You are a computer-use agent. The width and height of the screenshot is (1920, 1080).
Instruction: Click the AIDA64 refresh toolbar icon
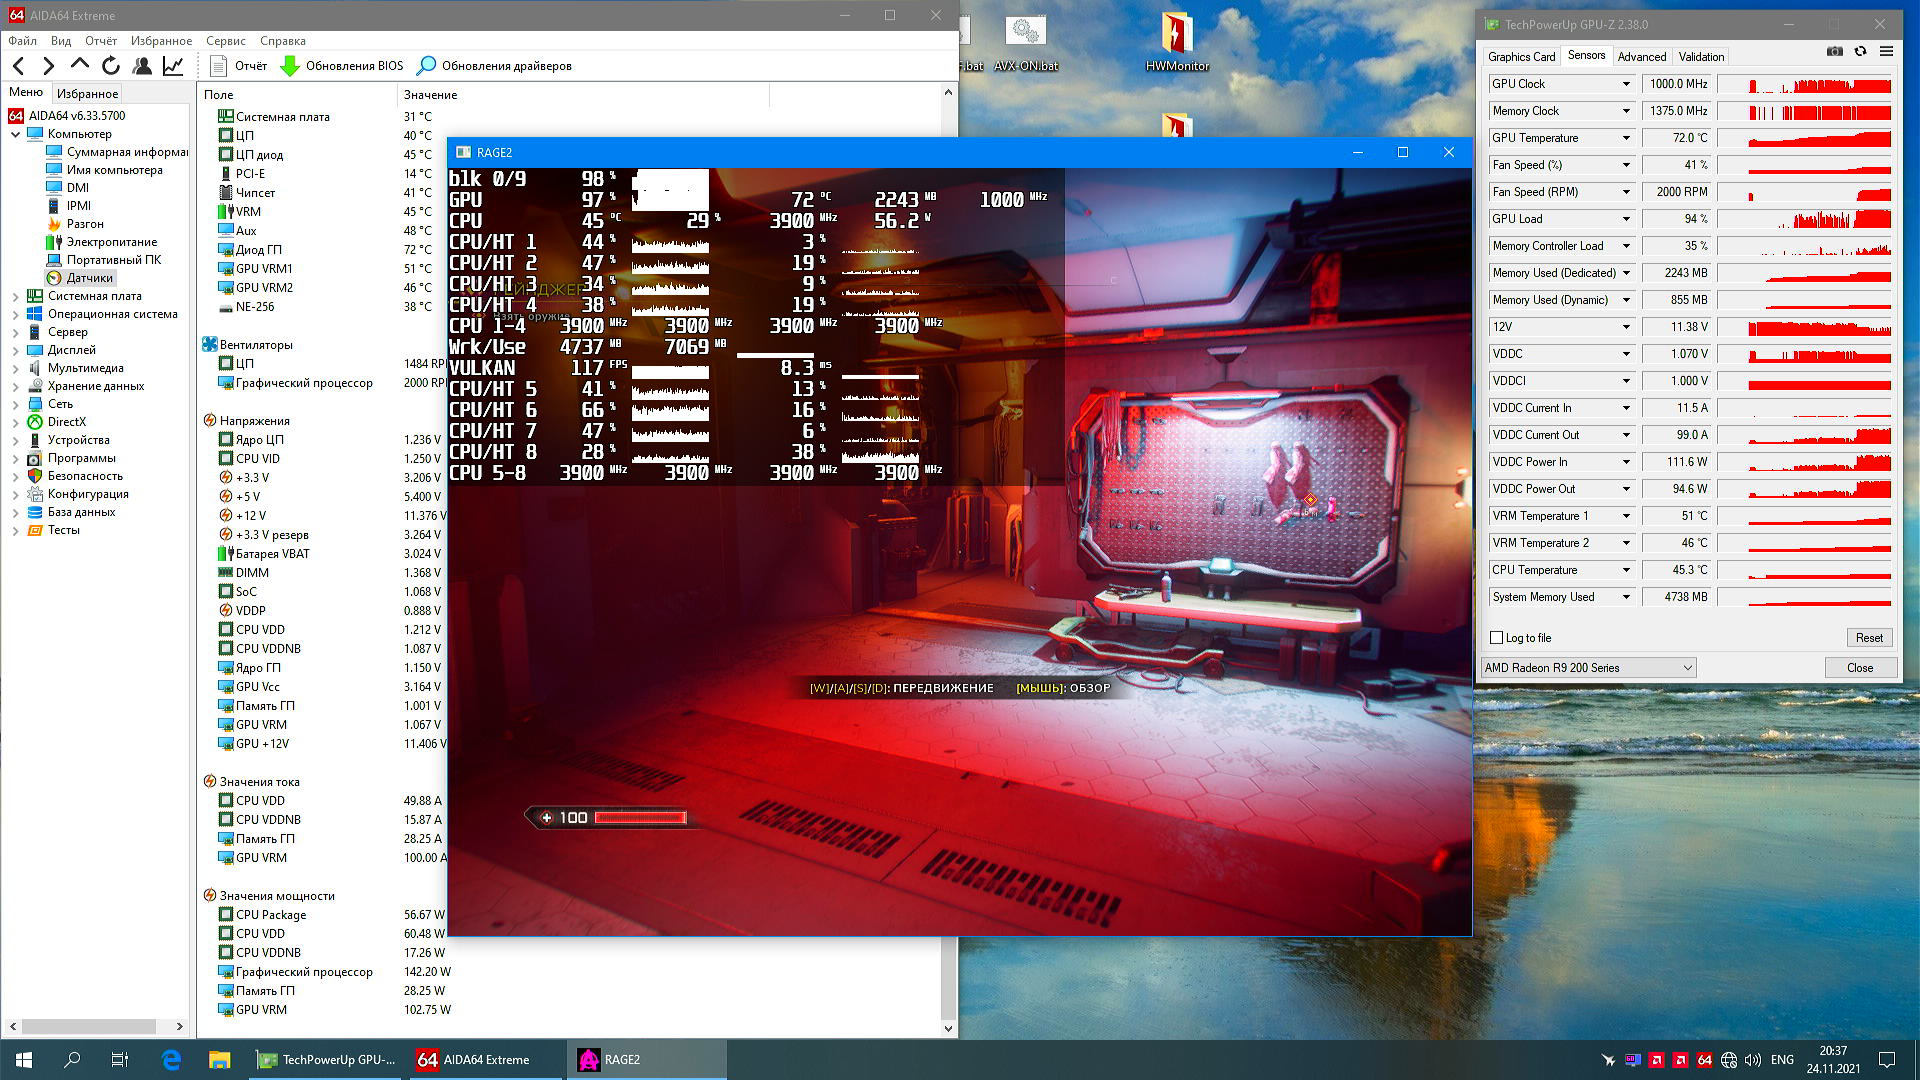[111, 66]
